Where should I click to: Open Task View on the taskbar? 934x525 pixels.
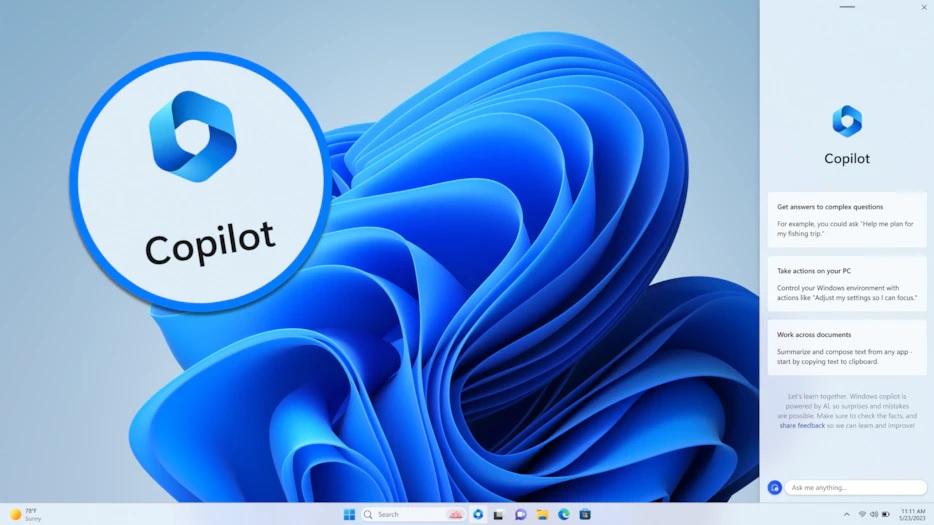[498, 514]
